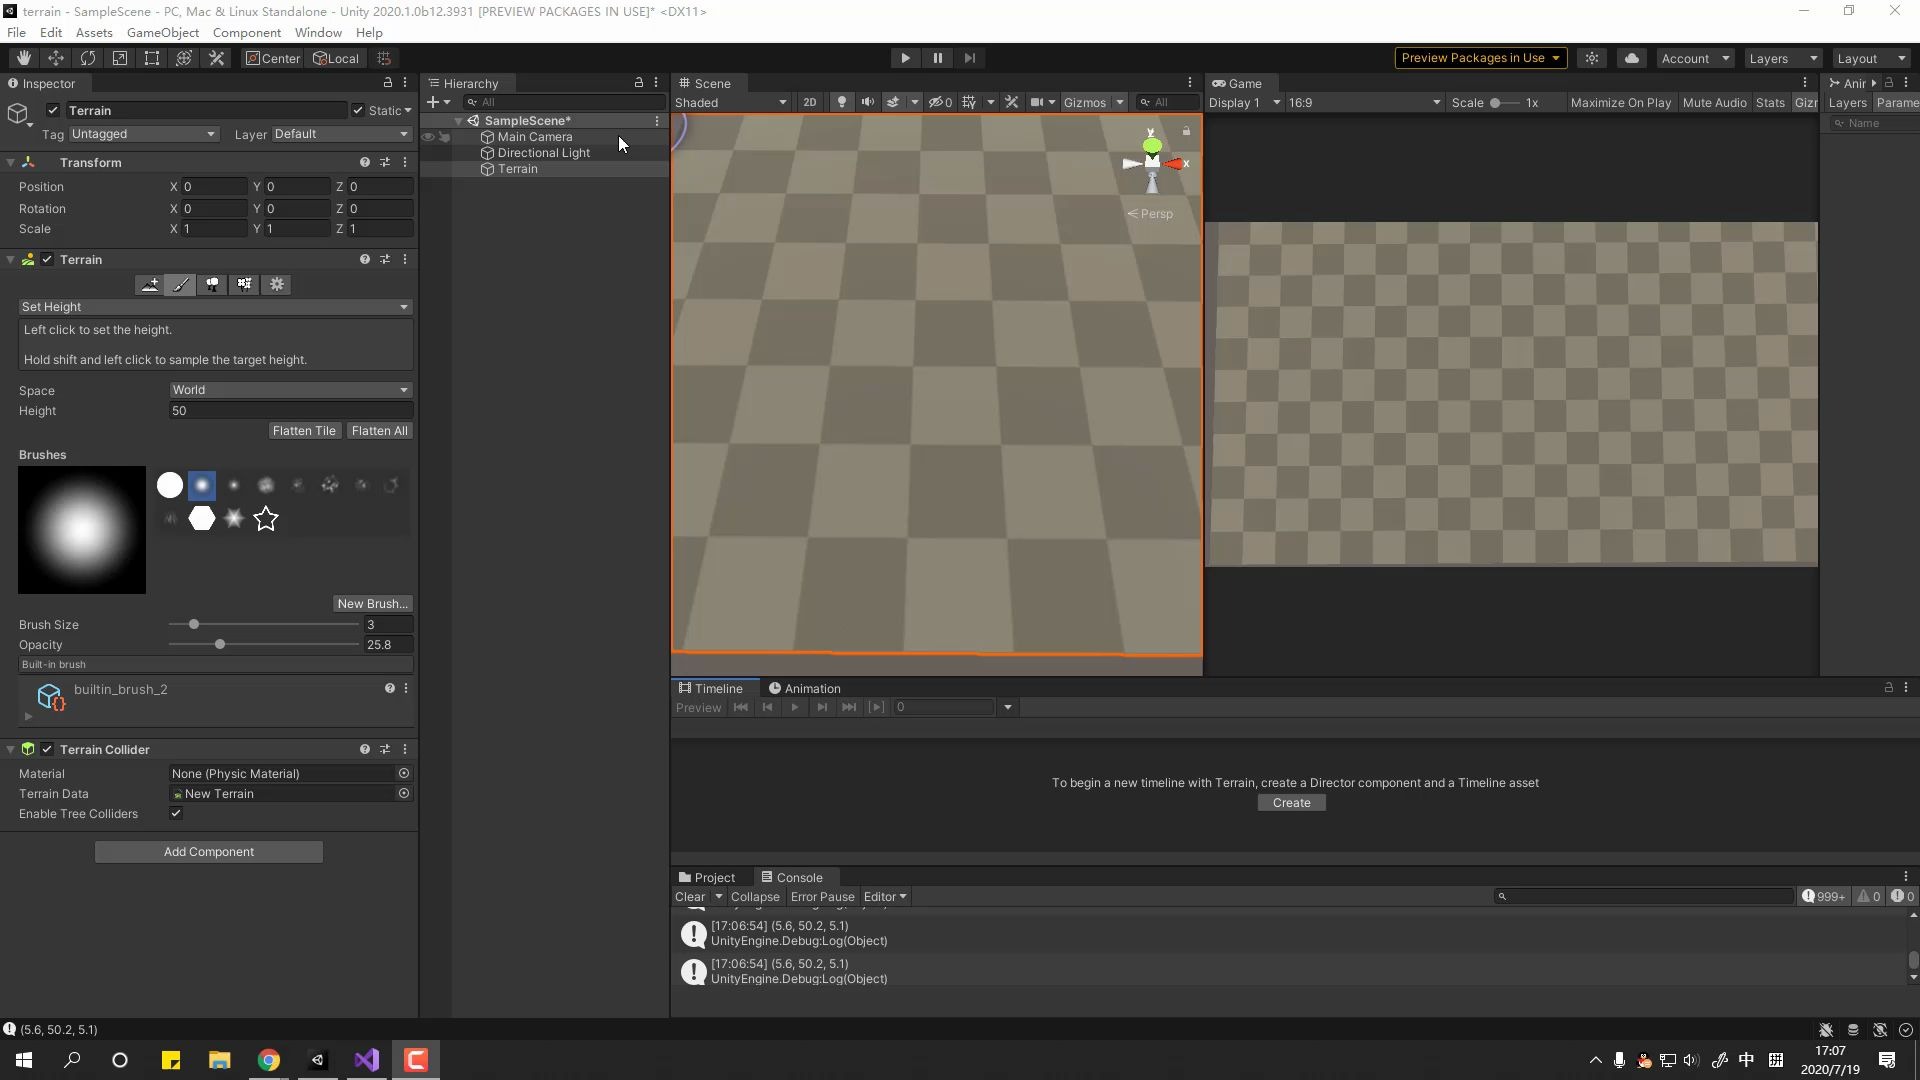Viewport: 1920px width, 1080px height.
Task: Click the Paint Terrain brush icon
Action: coord(180,285)
